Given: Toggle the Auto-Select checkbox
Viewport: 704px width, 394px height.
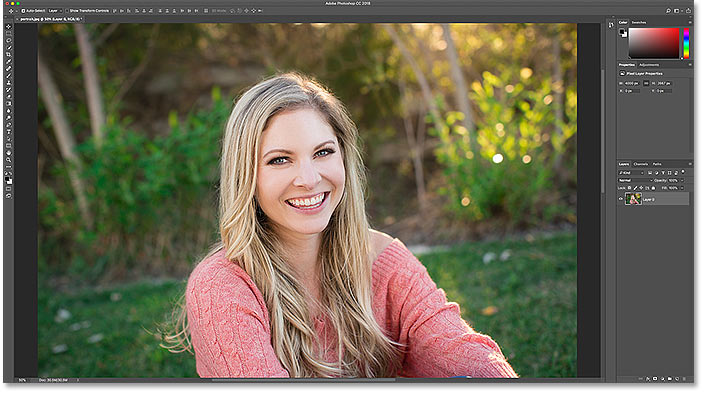Looking at the screenshot, I should (x=23, y=11).
